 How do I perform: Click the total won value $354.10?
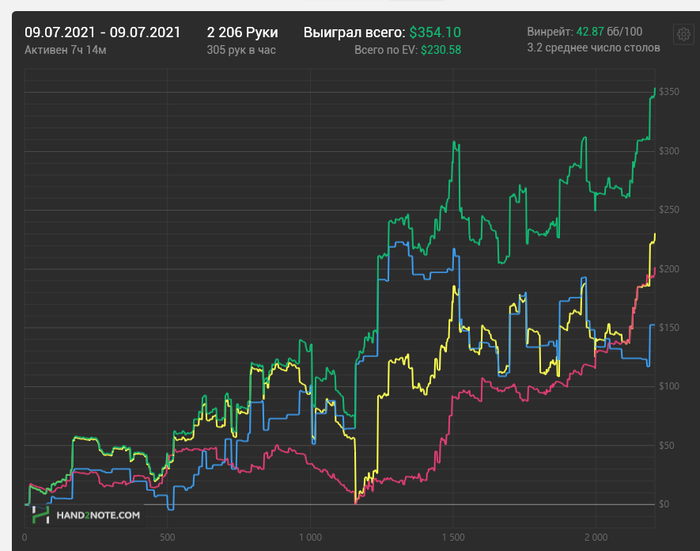pyautogui.click(x=435, y=32)
